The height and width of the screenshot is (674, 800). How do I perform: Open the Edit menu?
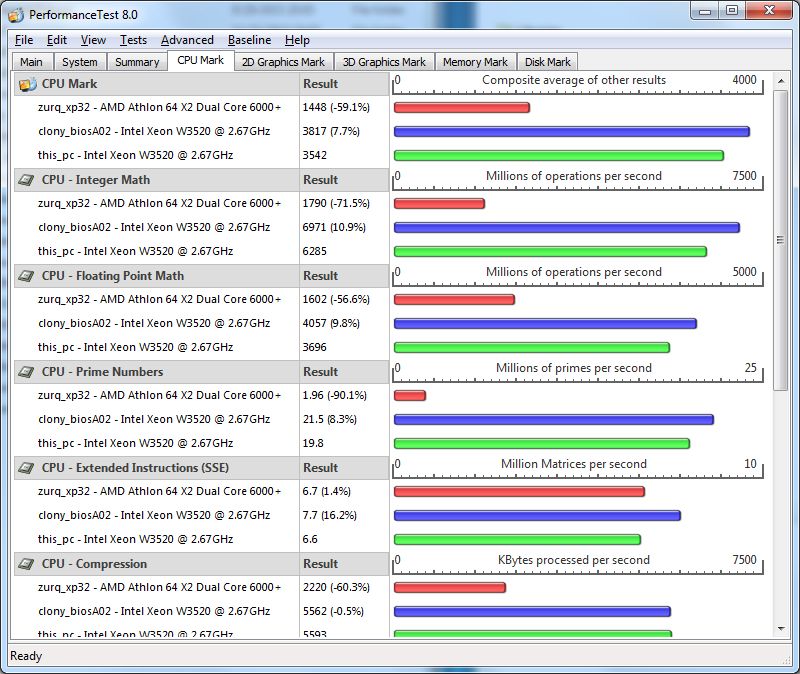pos(57,40)
